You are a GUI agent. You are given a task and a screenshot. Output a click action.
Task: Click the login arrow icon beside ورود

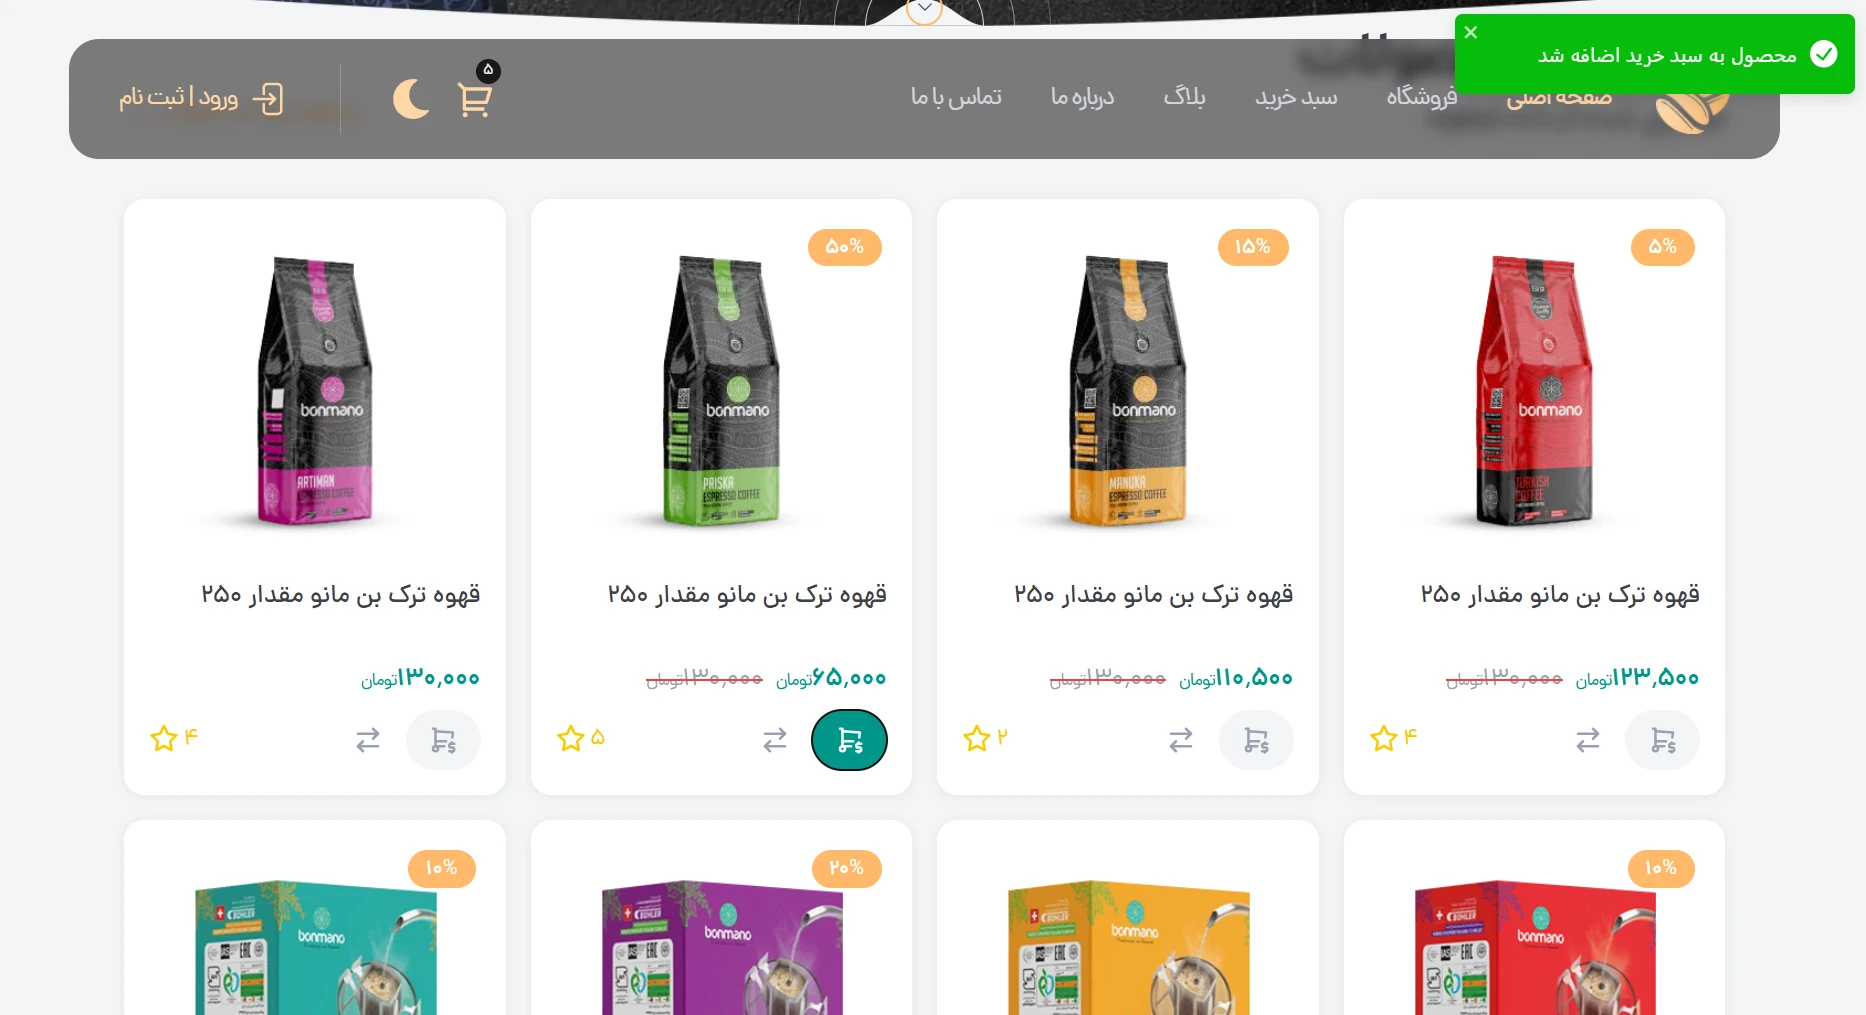pos(268,98)
